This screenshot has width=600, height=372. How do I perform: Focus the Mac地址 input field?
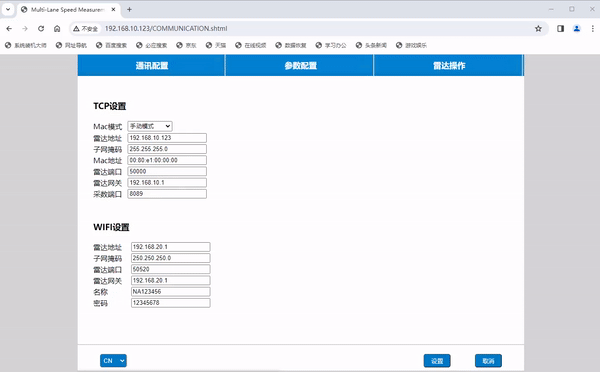tap(167, 160)
